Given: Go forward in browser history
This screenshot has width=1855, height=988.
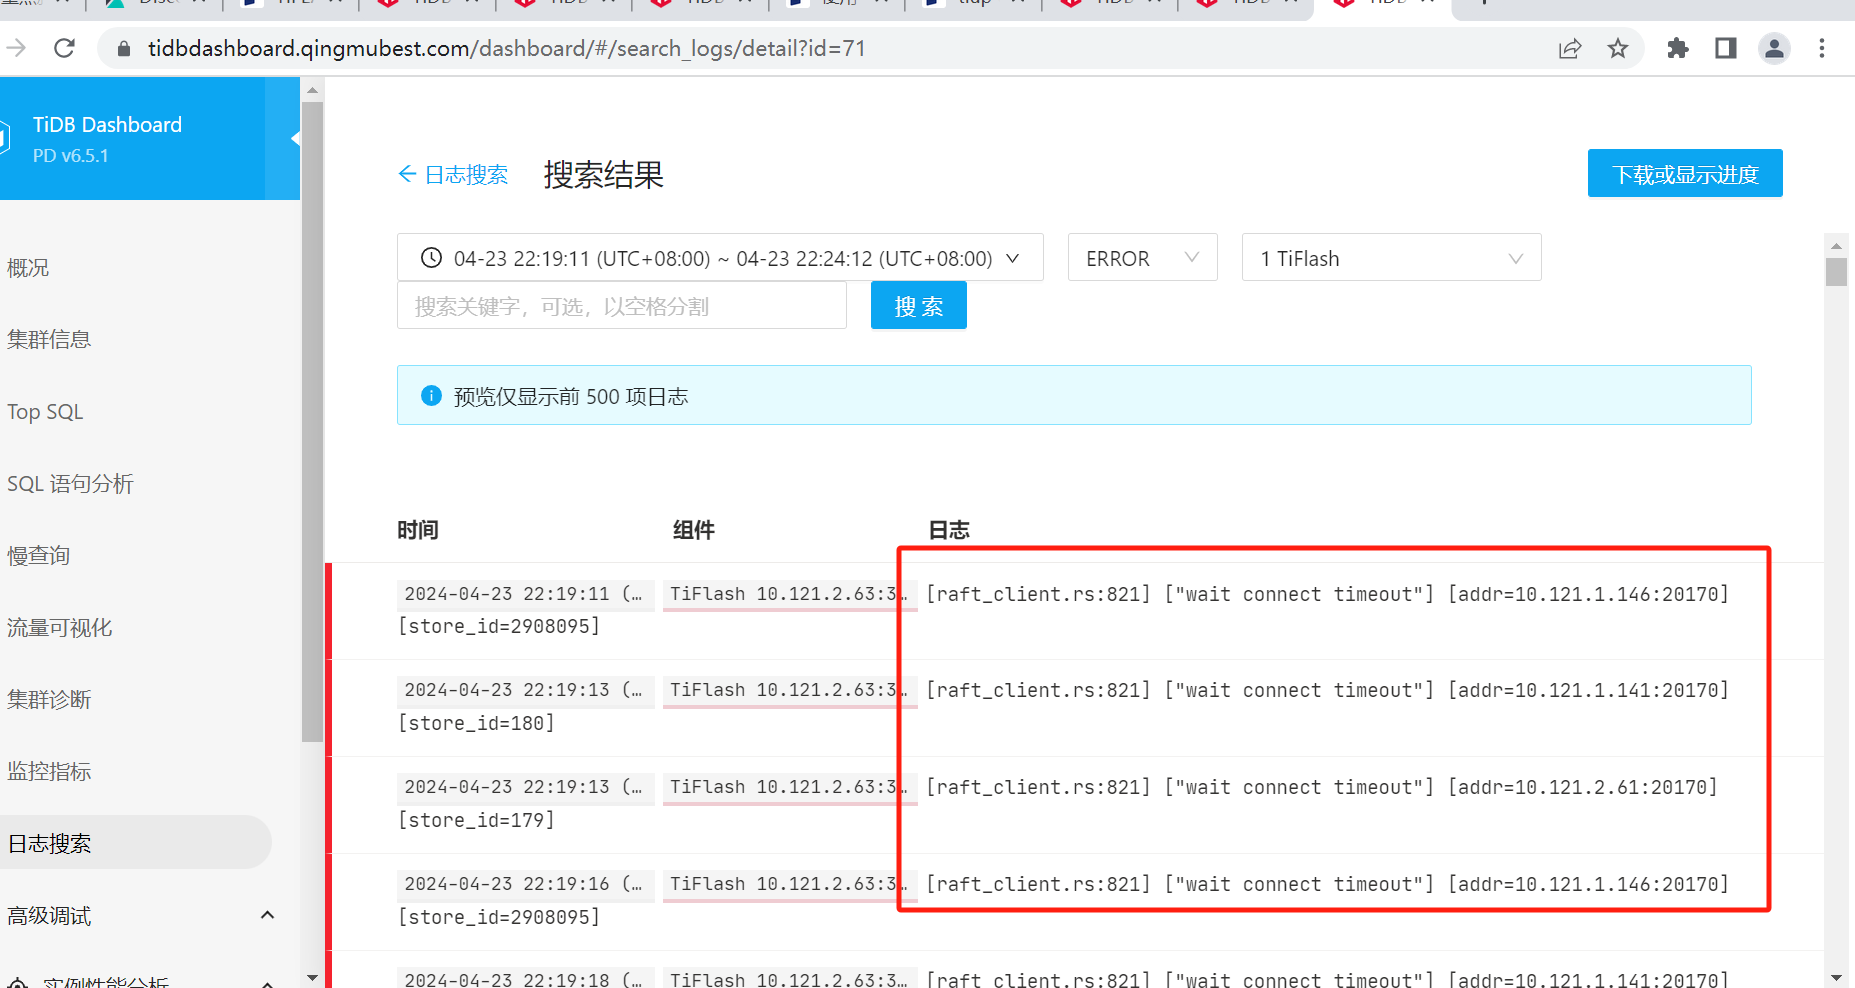Looking at the screenshot, I should [x=16, y=48].
